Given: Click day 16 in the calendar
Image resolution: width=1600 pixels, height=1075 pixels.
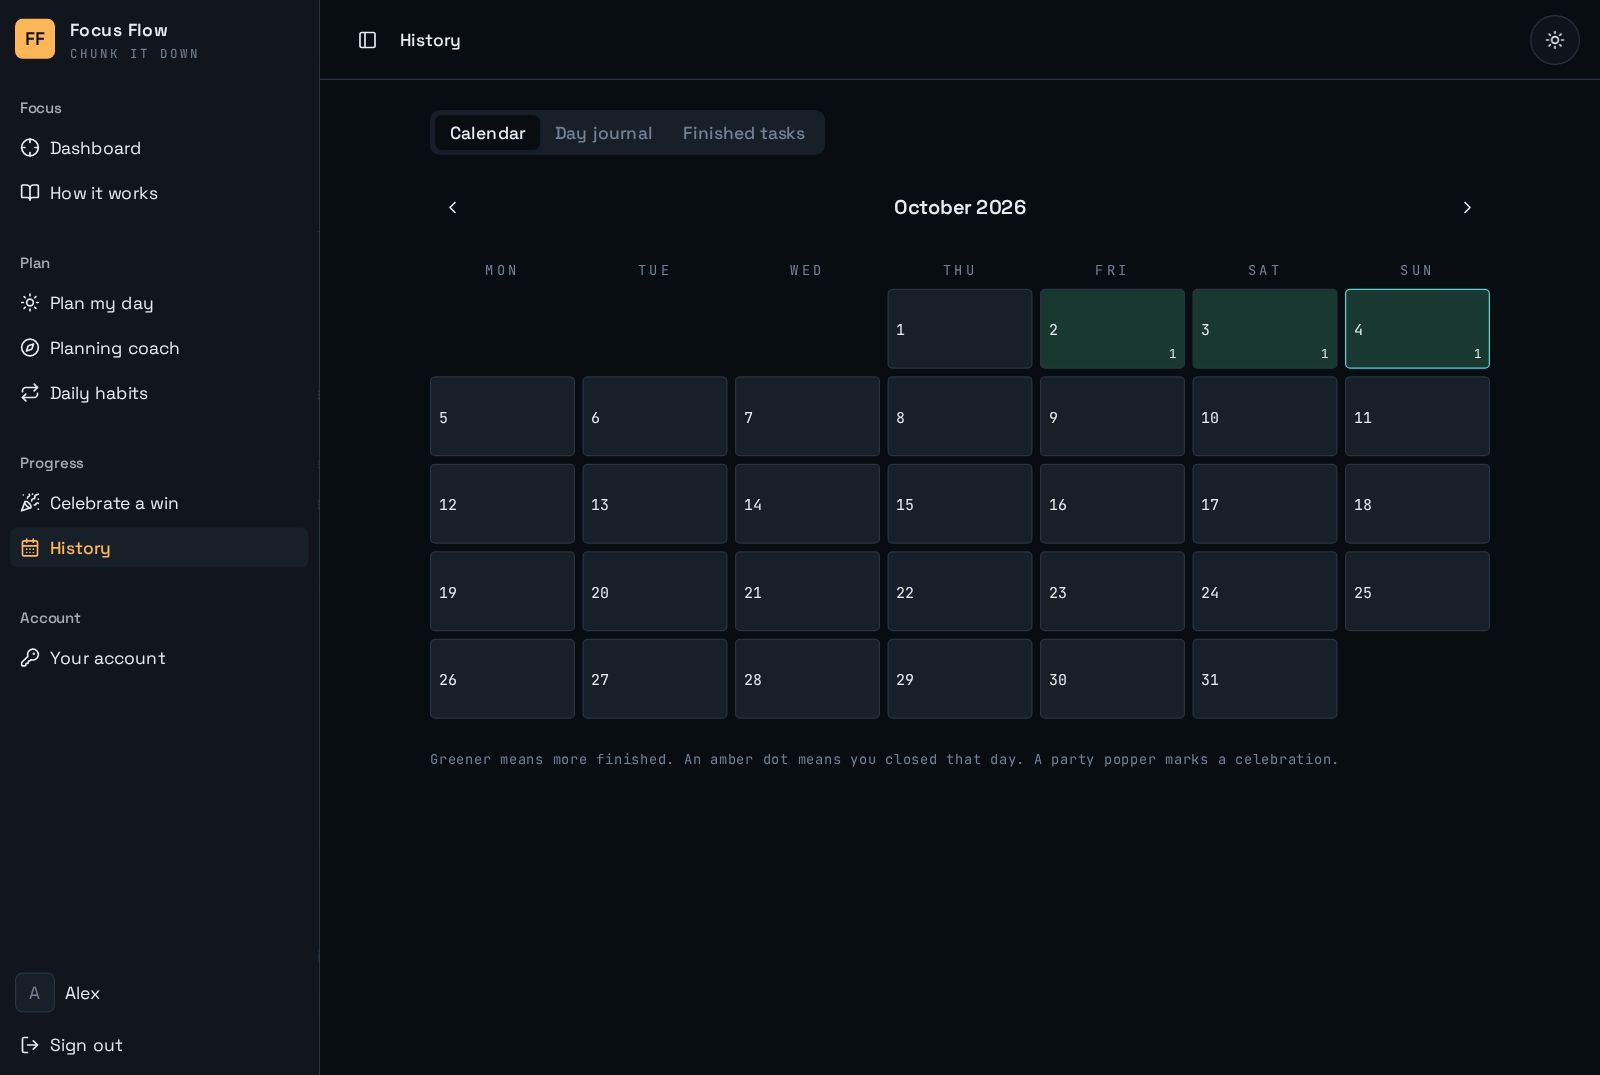Looking at the screenshot, I should pos(1112,504).
